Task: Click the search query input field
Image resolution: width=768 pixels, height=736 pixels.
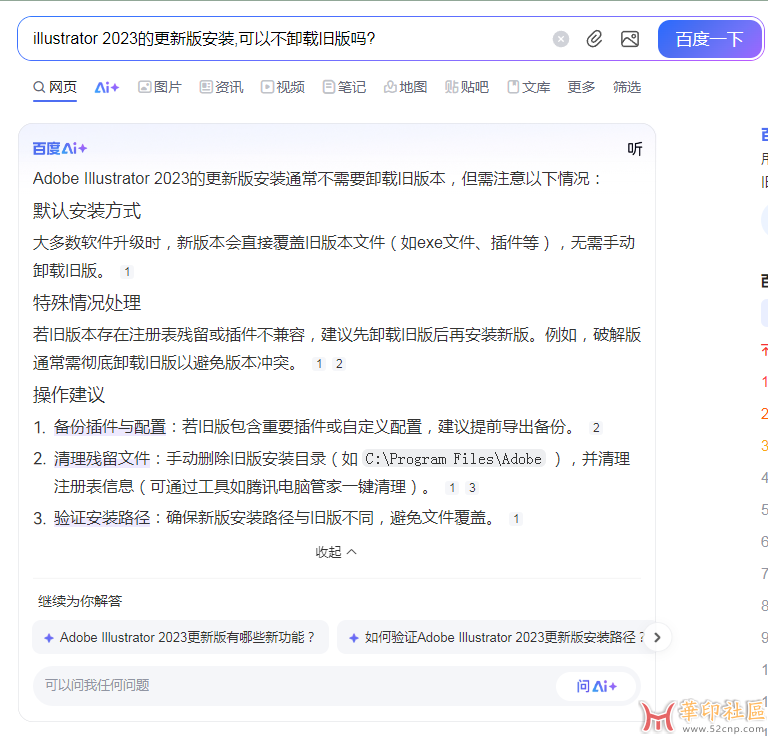Action: coord(289,39)
